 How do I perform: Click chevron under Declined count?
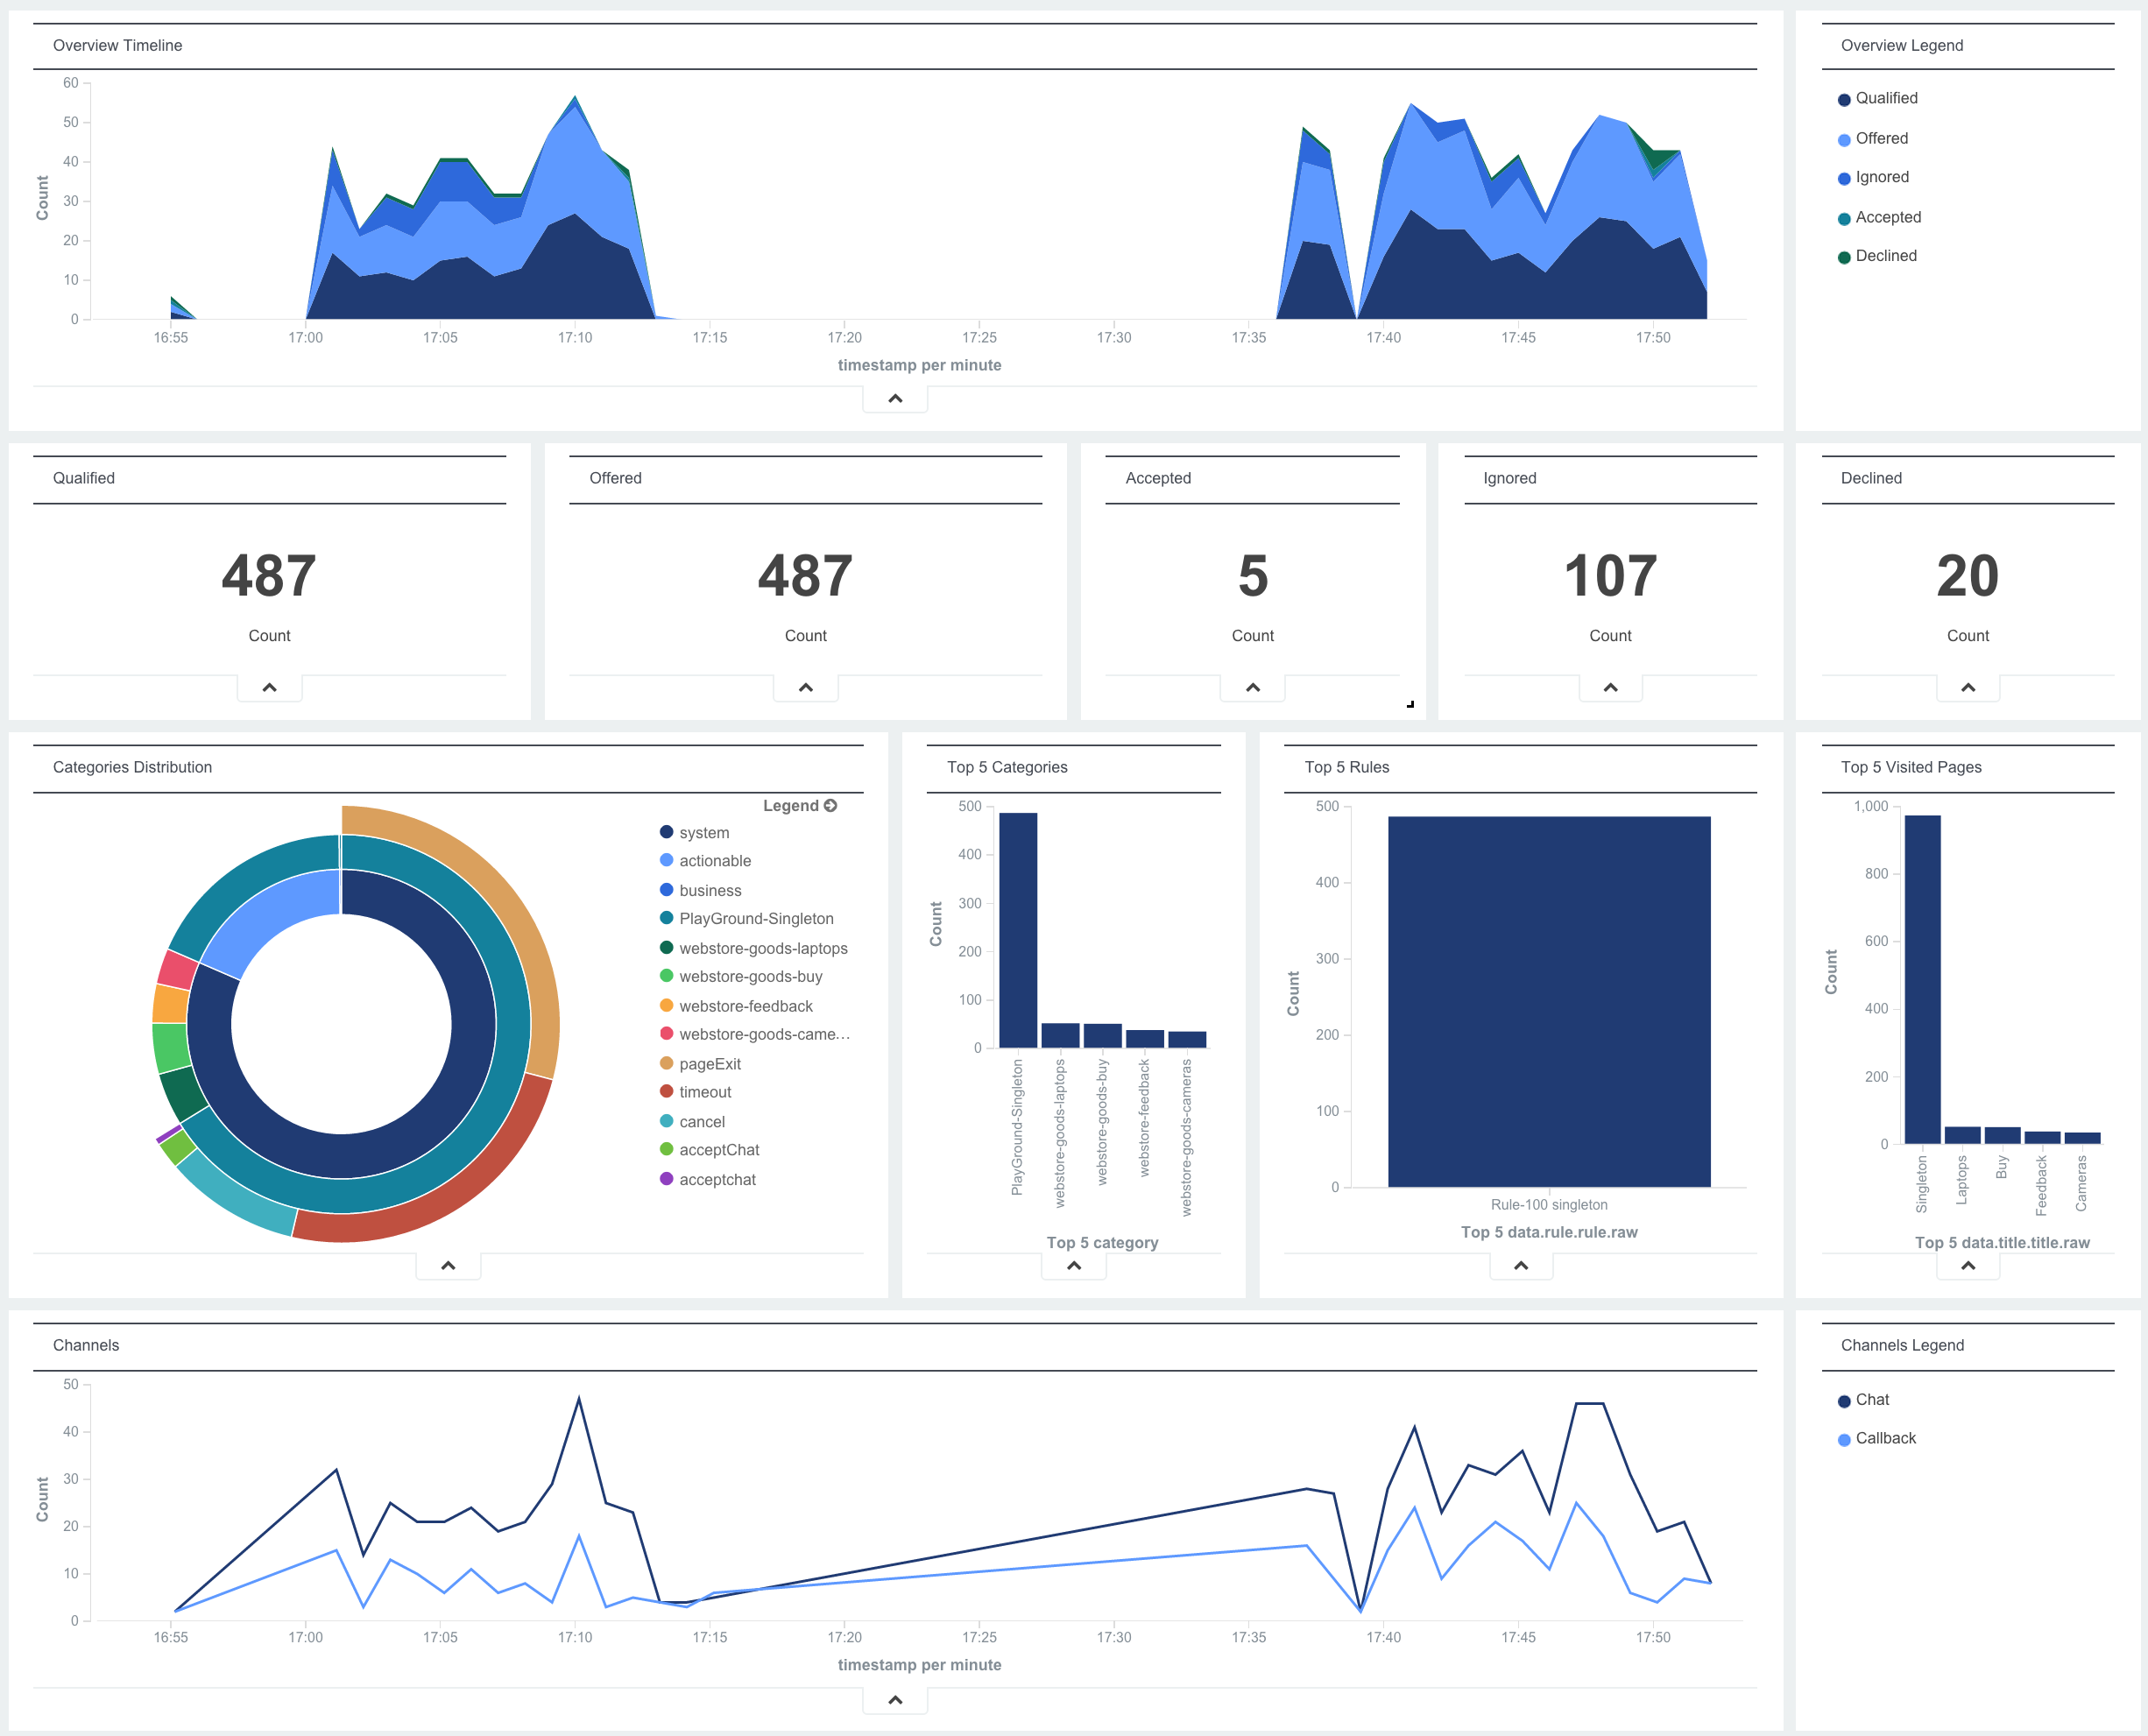tap(1967, 688)
